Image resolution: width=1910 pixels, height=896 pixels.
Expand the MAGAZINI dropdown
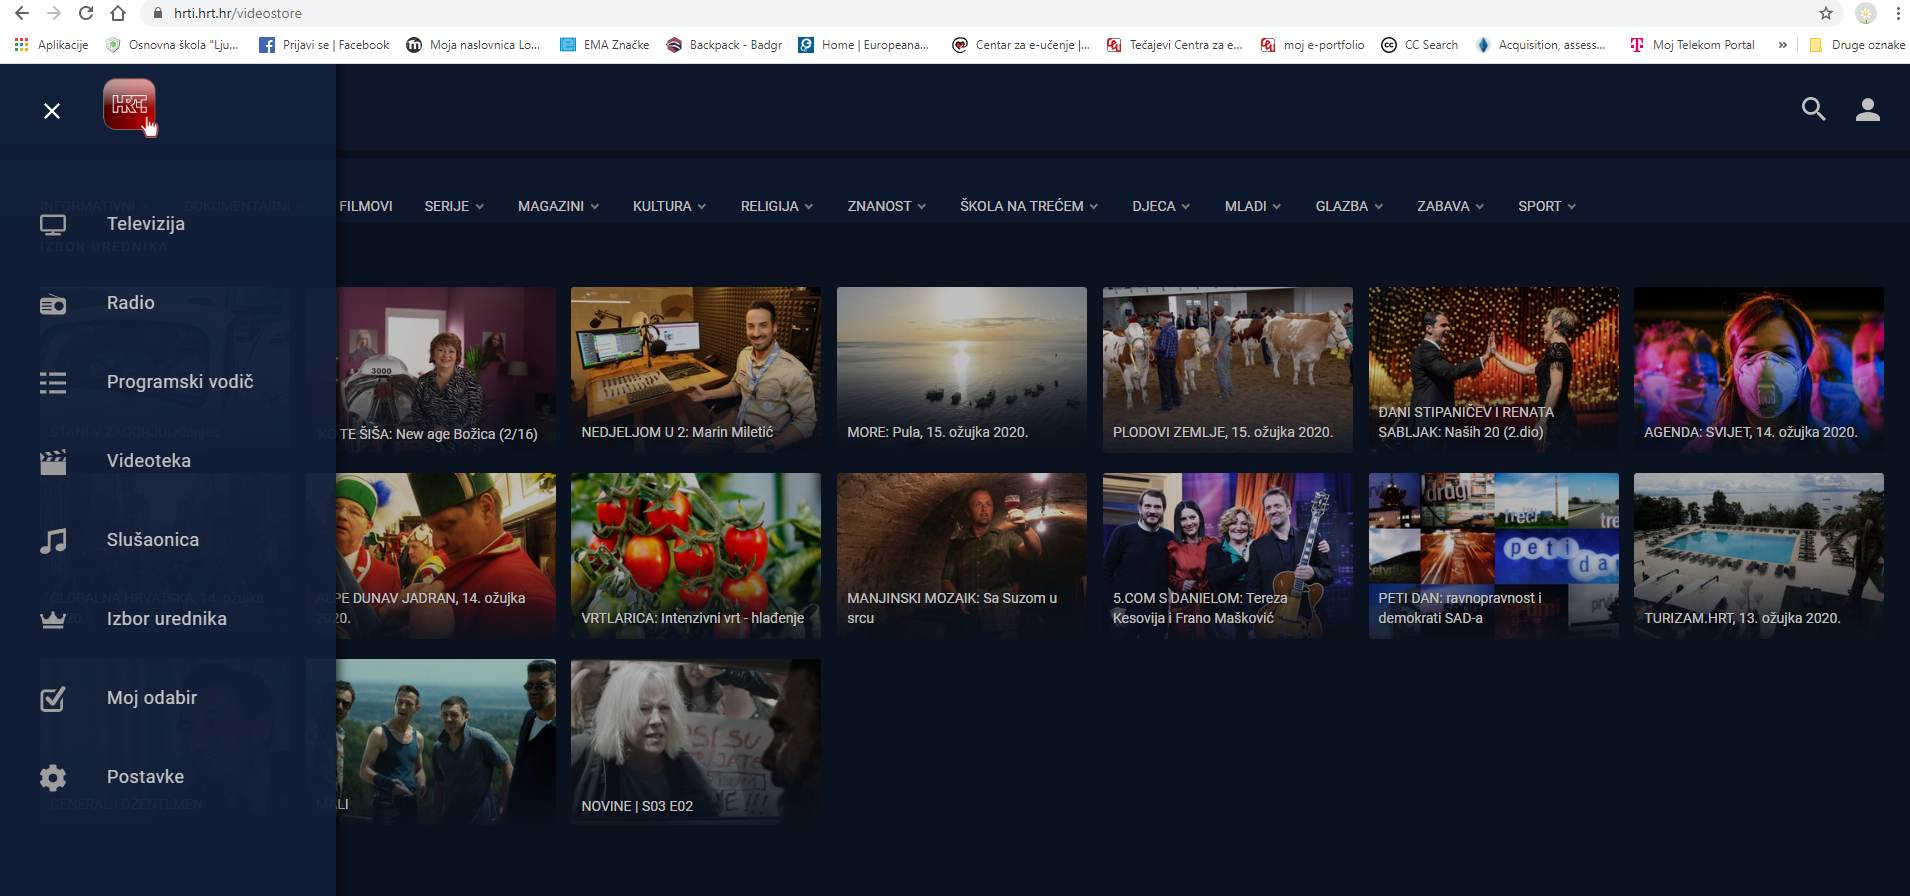(558, 206)
